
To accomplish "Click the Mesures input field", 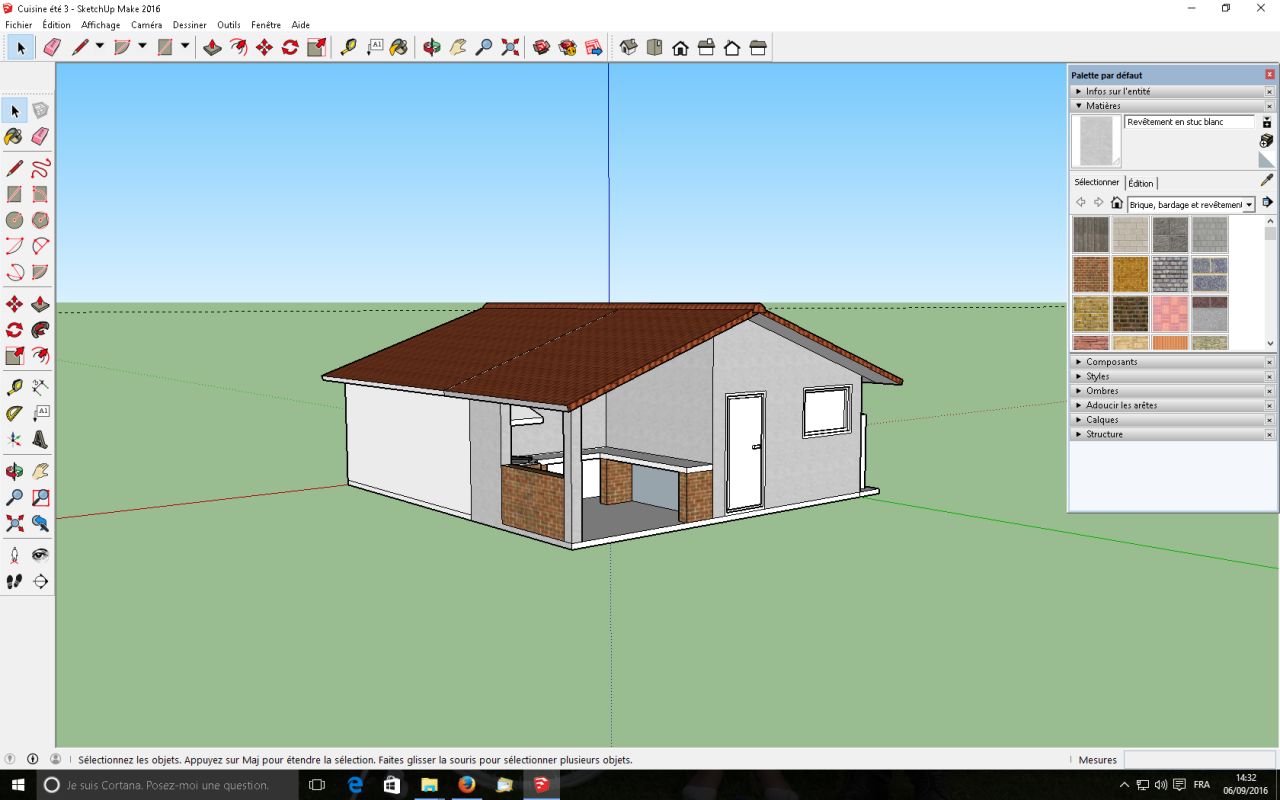I will [x=1199, y=760].
